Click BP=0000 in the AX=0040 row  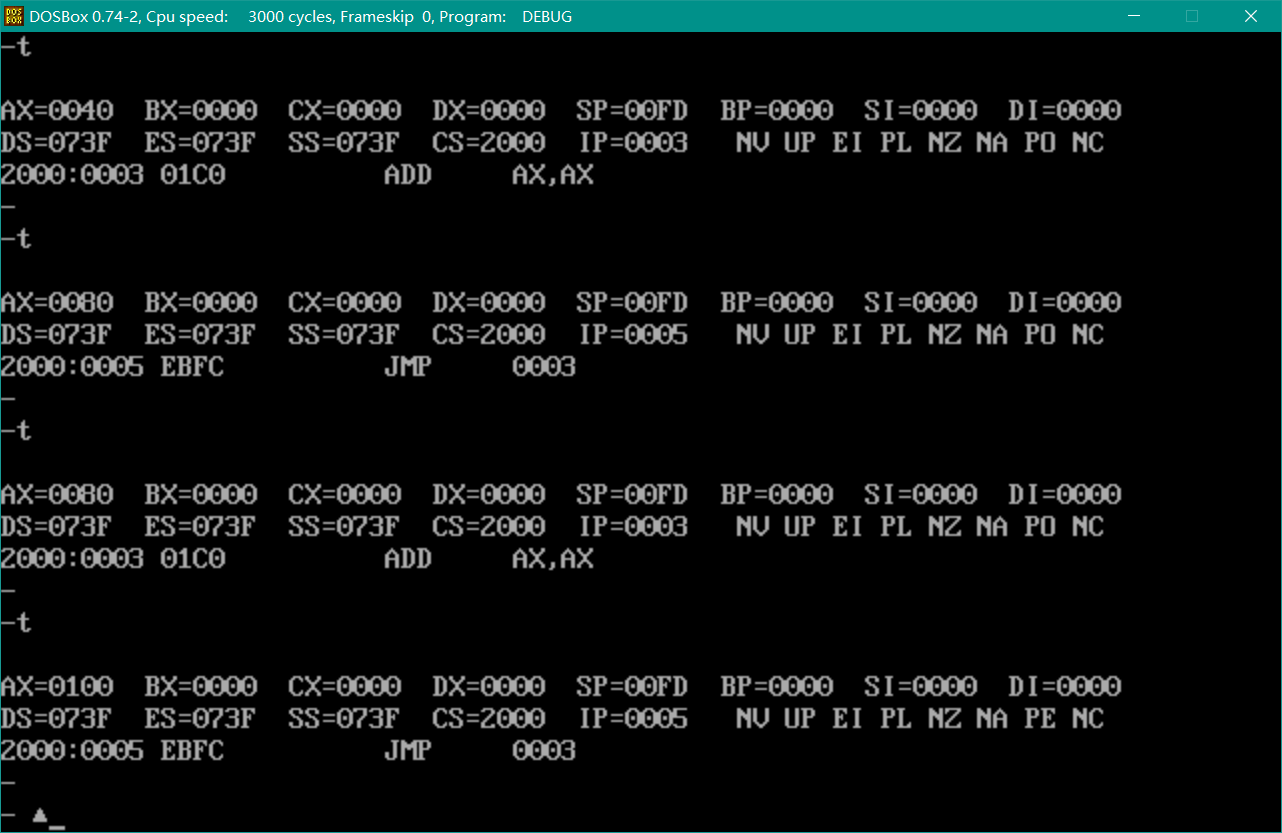[x=777, y=110]
